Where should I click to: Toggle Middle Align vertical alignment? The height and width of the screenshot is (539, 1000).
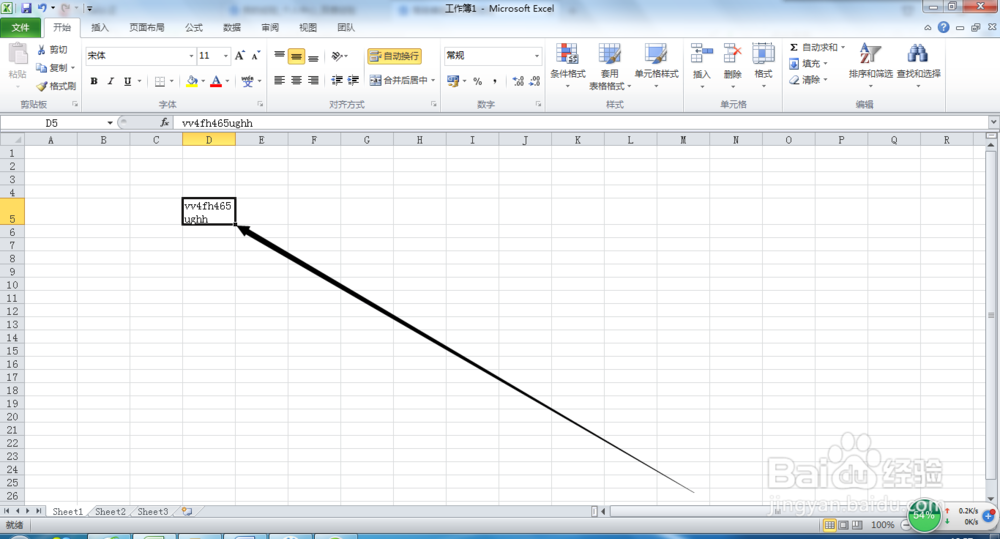tap(296, 56)
